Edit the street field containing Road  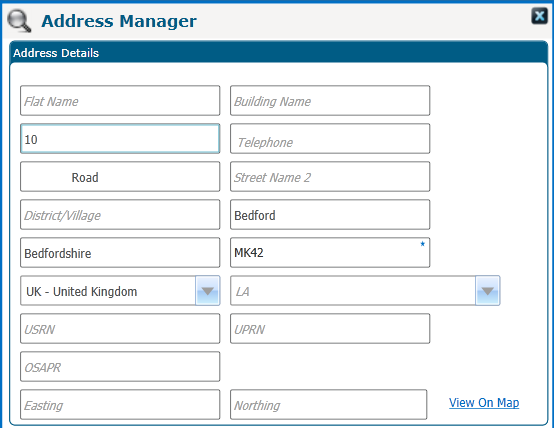pyautogui.click(x=120, y=177)
